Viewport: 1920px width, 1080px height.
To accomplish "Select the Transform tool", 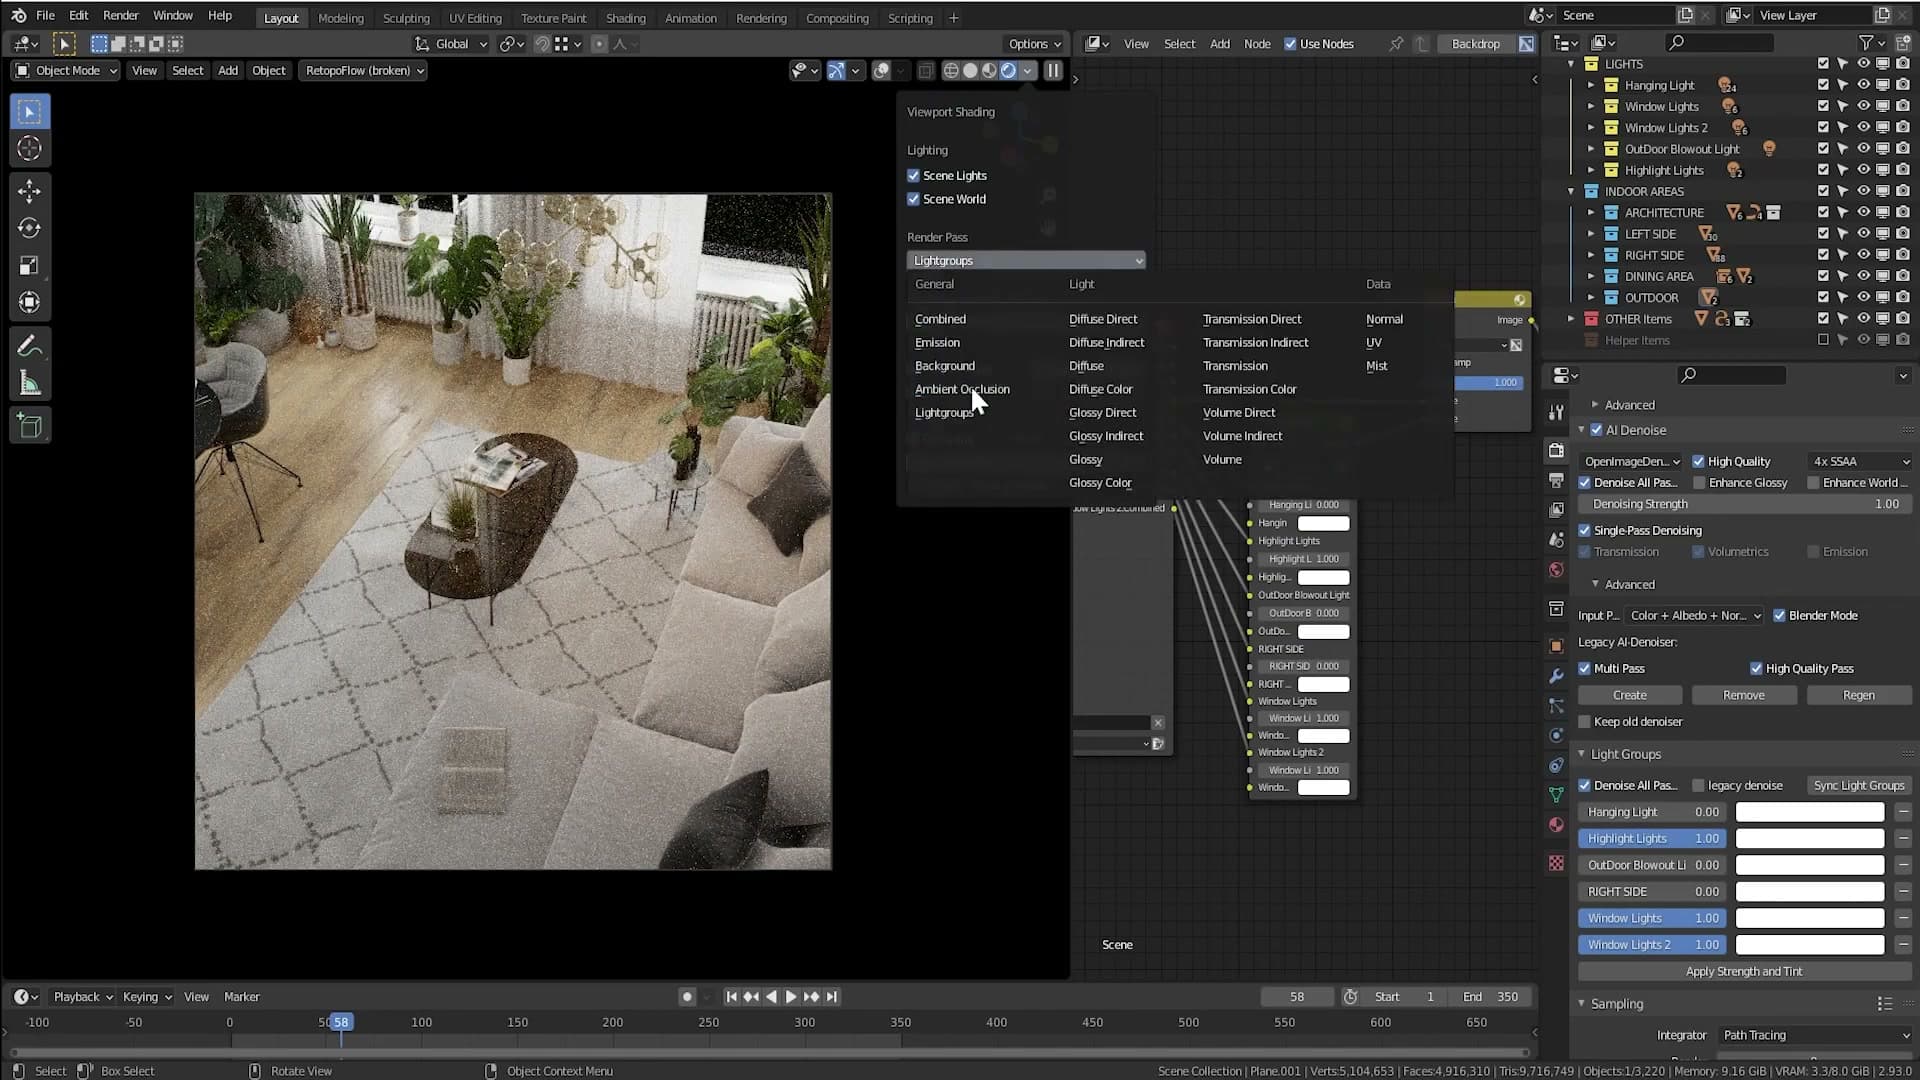I will point(29,302).
